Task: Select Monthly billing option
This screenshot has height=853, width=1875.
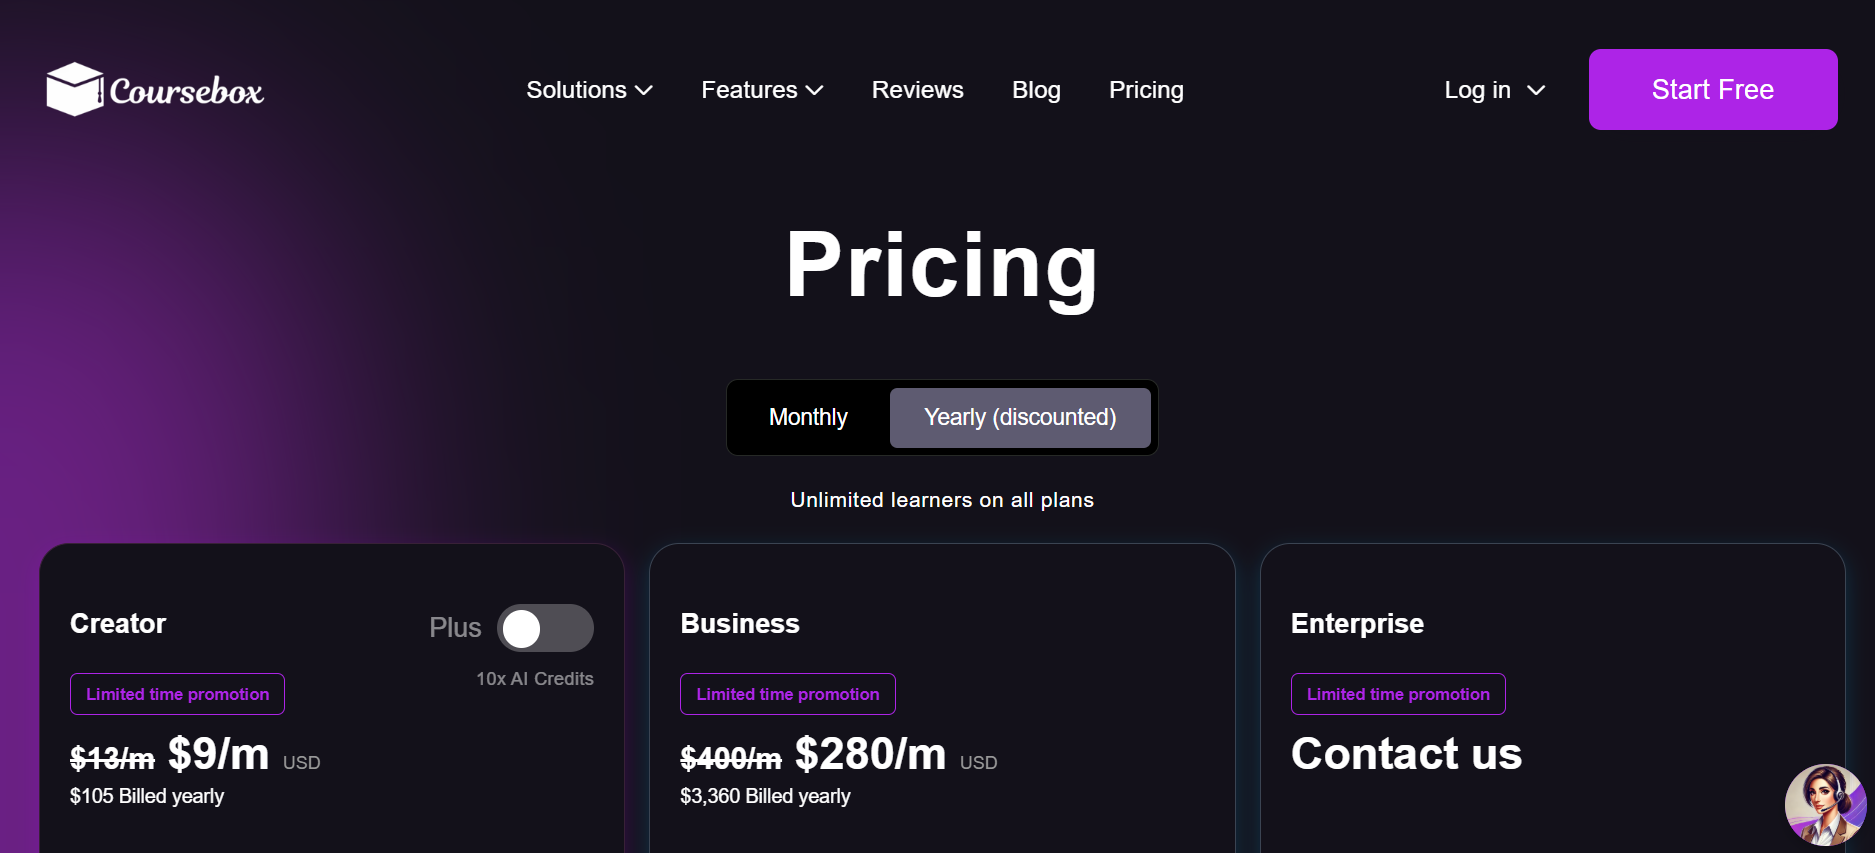Action: [808, 417]
